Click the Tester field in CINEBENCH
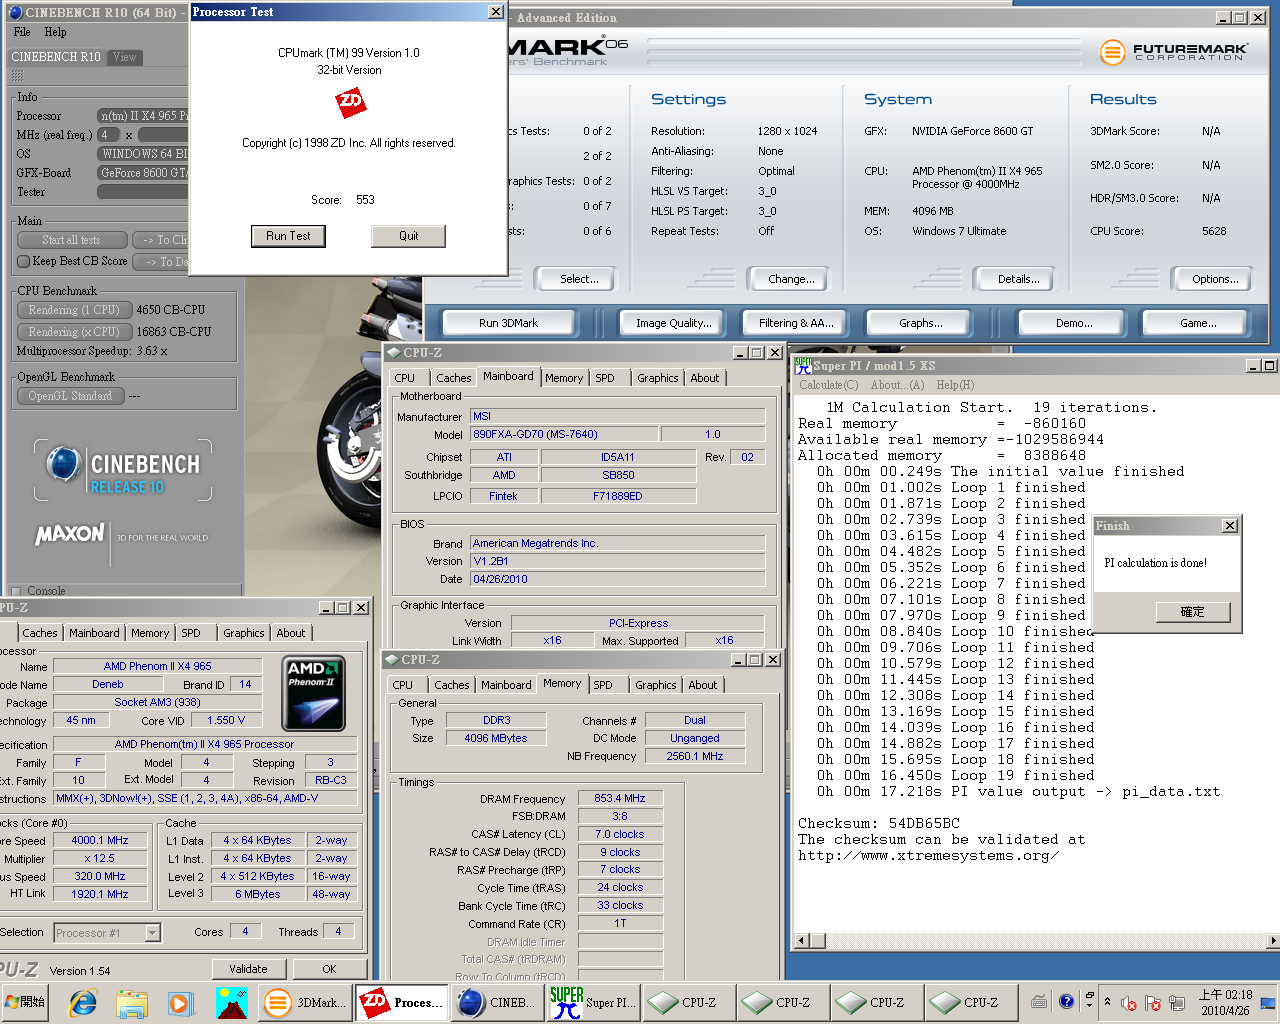The width and height of the screenshot is (1280, 1024). pos(142,192)
